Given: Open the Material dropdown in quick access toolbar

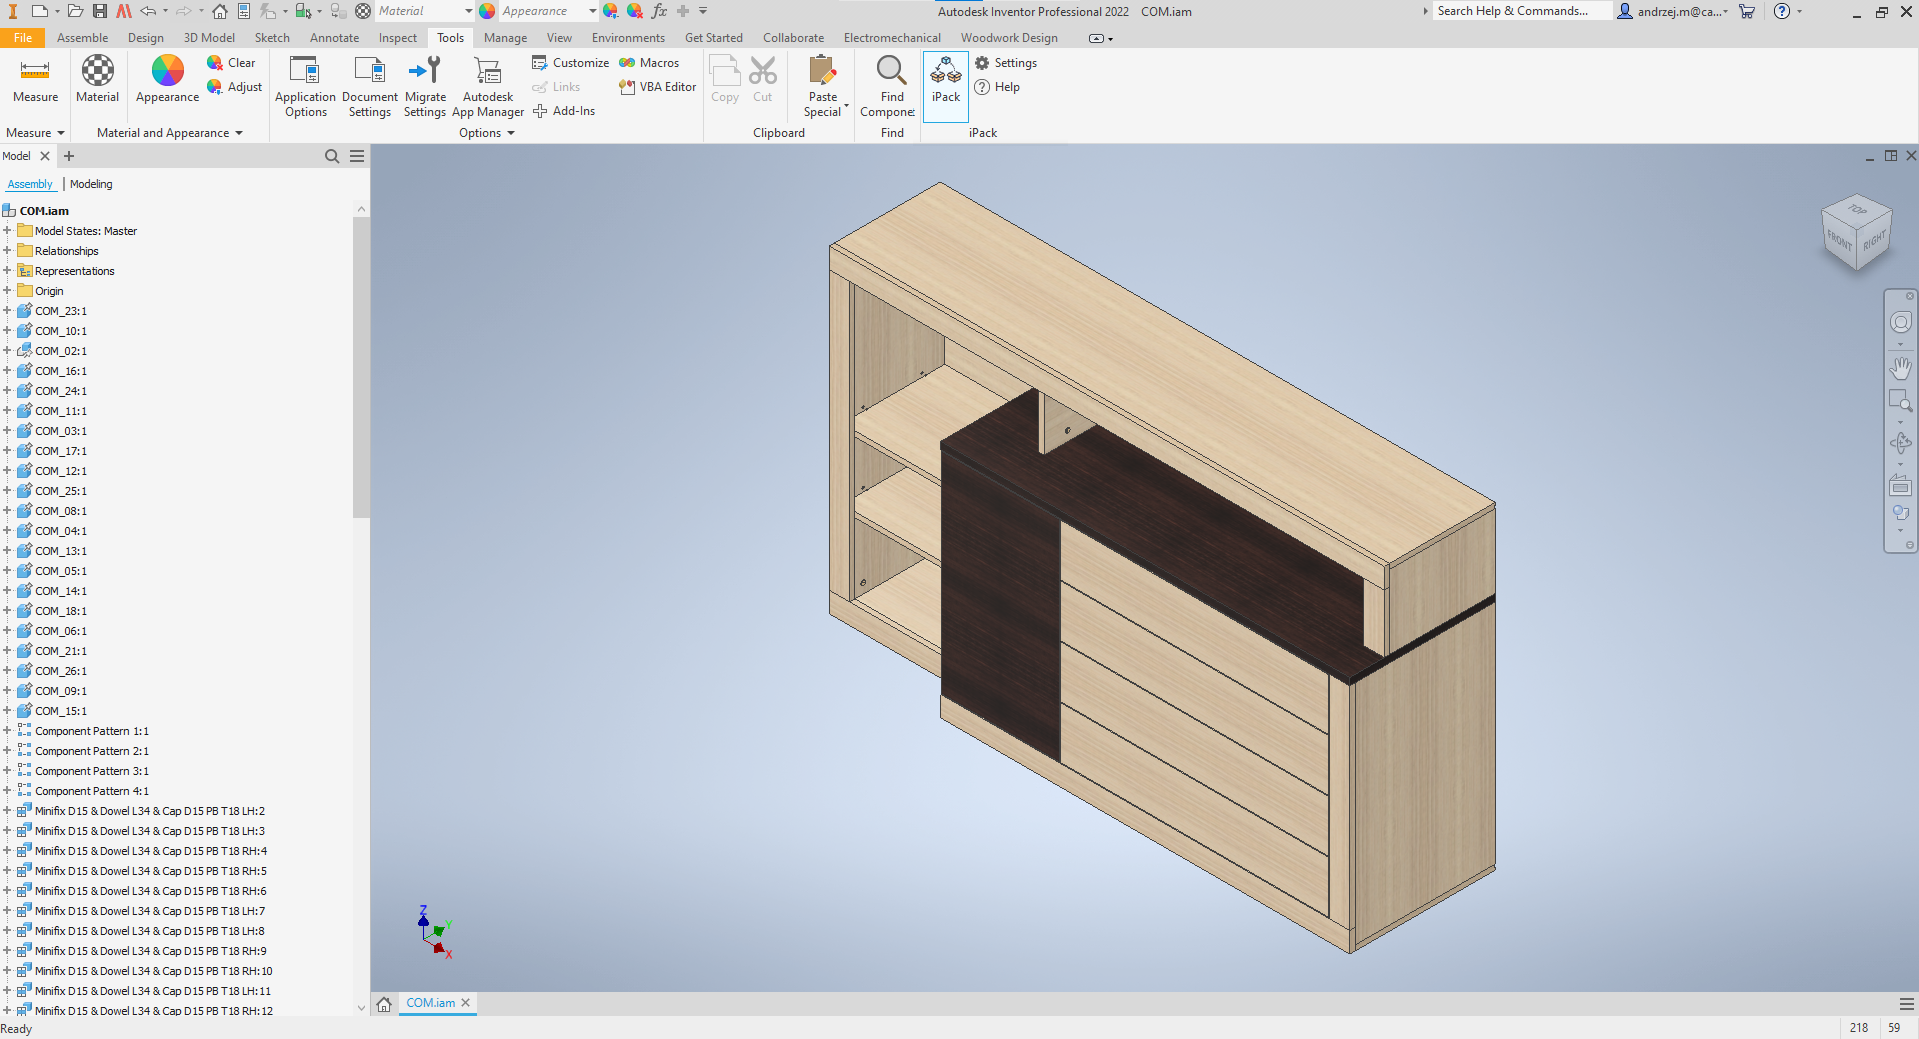Looking at the screenshot, I should coord(468,11).
